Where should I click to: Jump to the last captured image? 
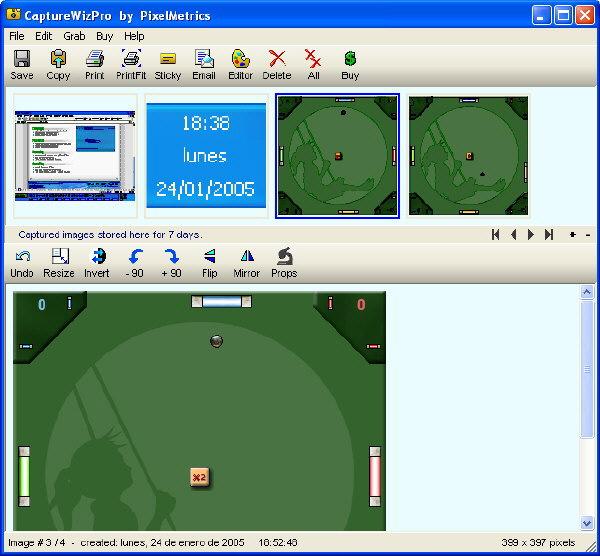pyautogui.click(x=549, y=235)
